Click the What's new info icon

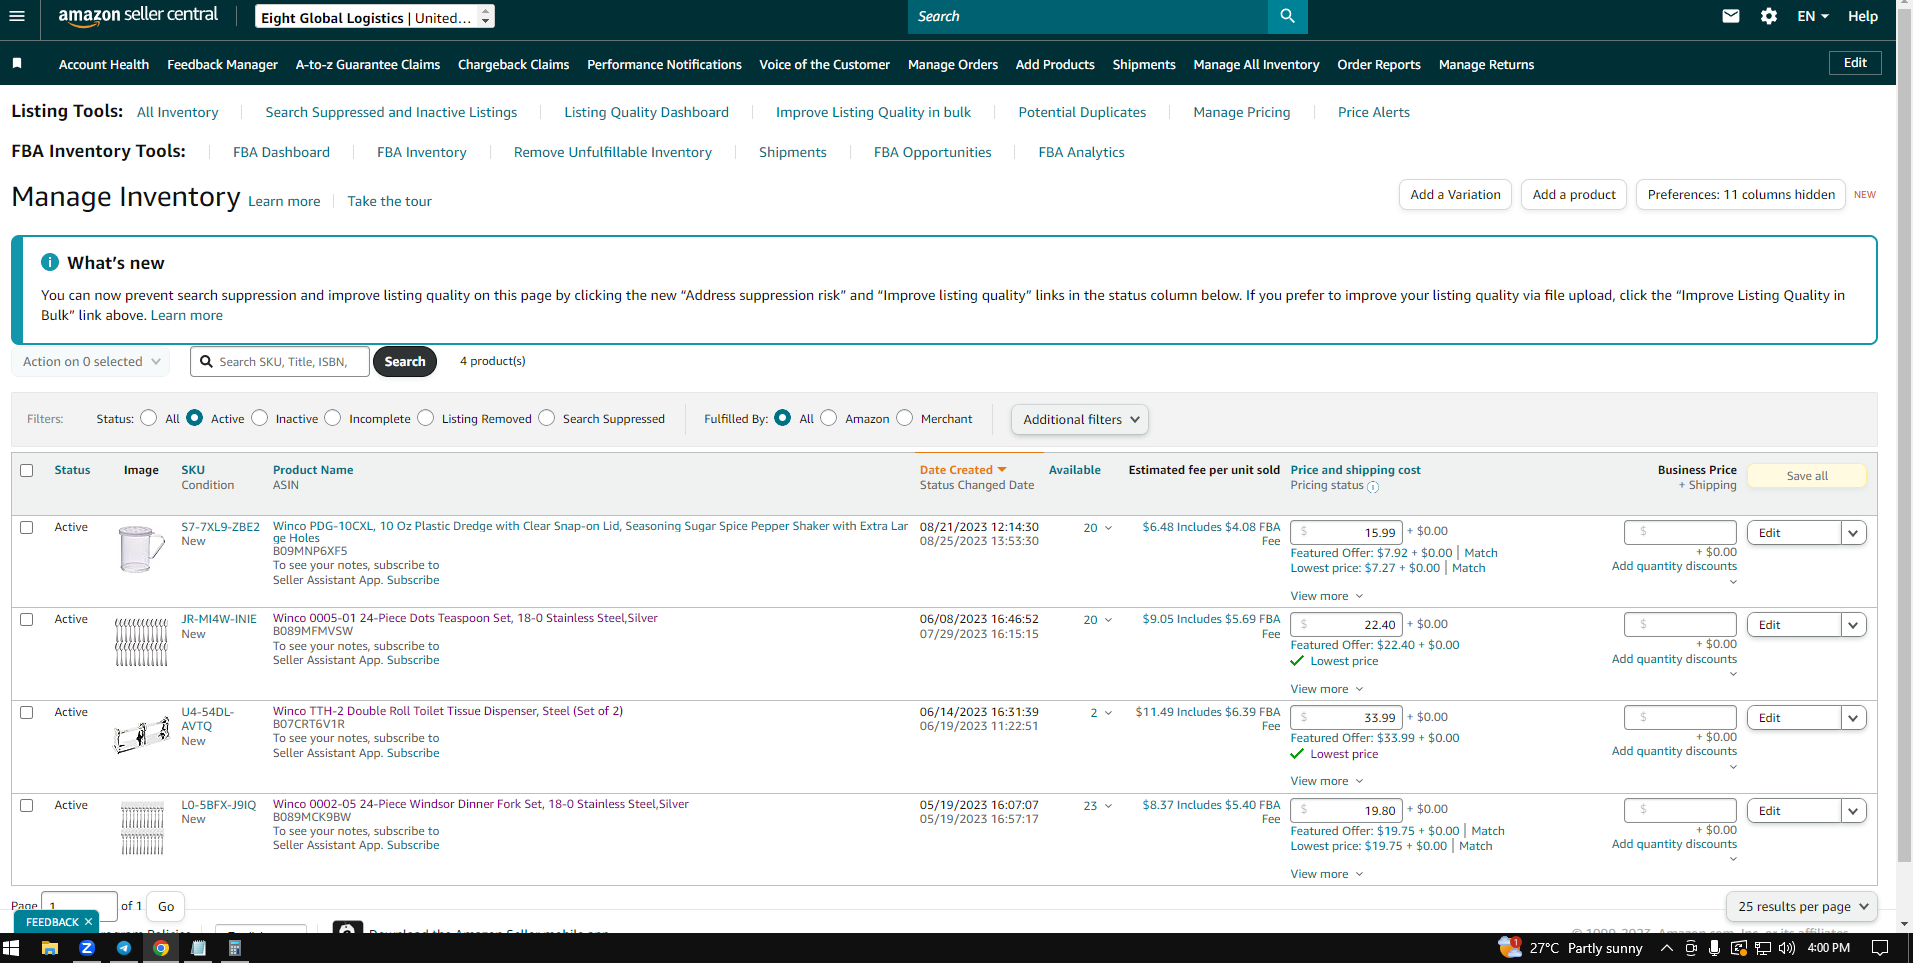click(50, 262)
